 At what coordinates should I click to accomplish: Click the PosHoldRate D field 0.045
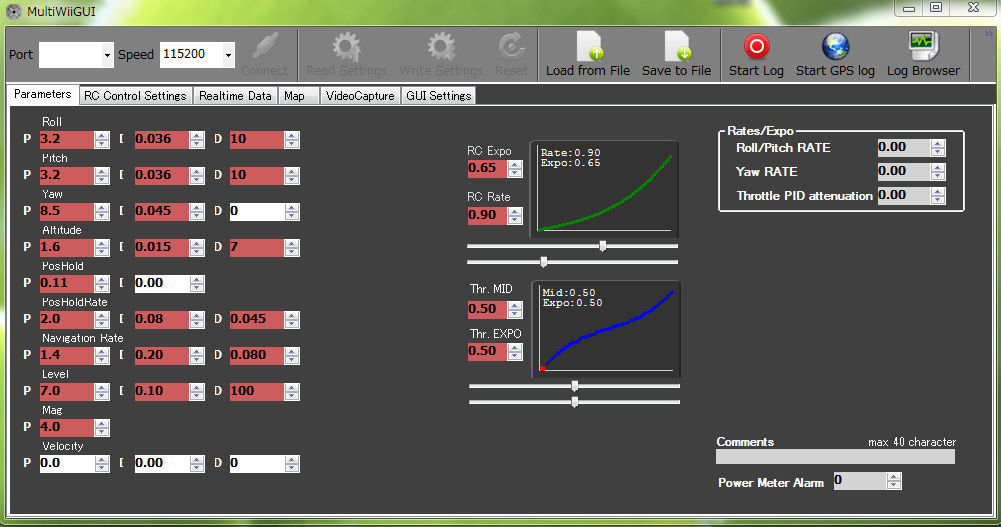[257, 319]
